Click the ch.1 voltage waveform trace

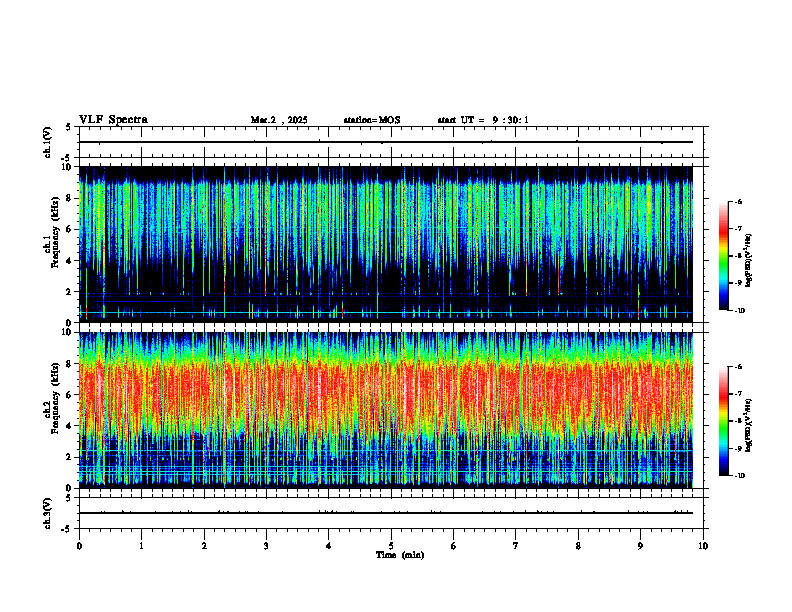(386, 142)
